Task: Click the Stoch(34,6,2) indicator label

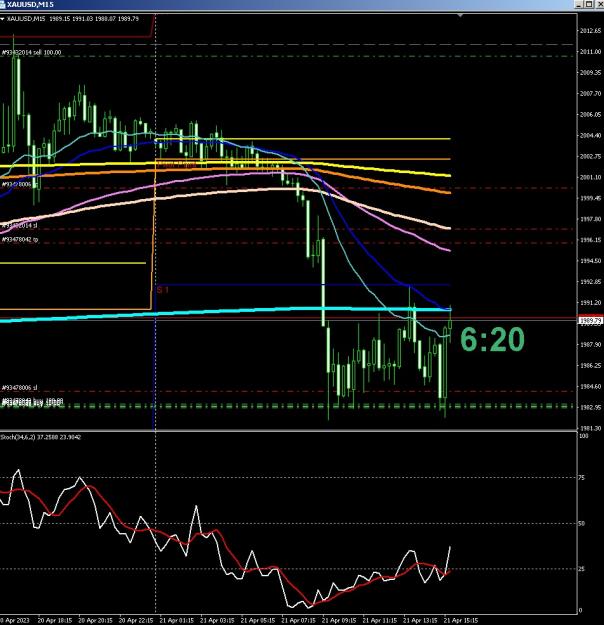Action: (41, 437)
